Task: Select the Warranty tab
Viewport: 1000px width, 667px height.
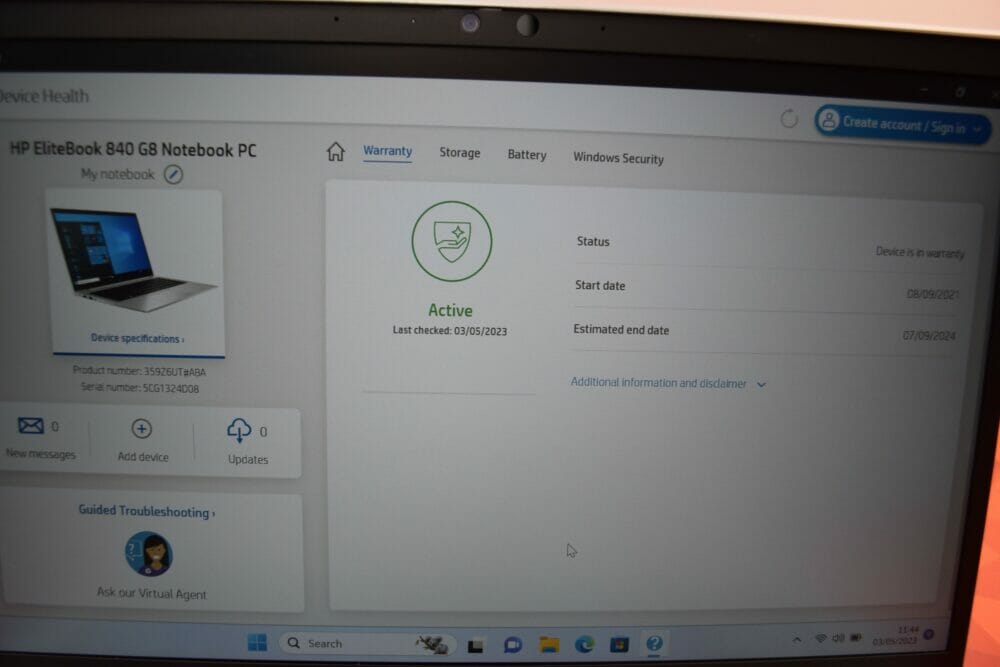Action: 388,151
